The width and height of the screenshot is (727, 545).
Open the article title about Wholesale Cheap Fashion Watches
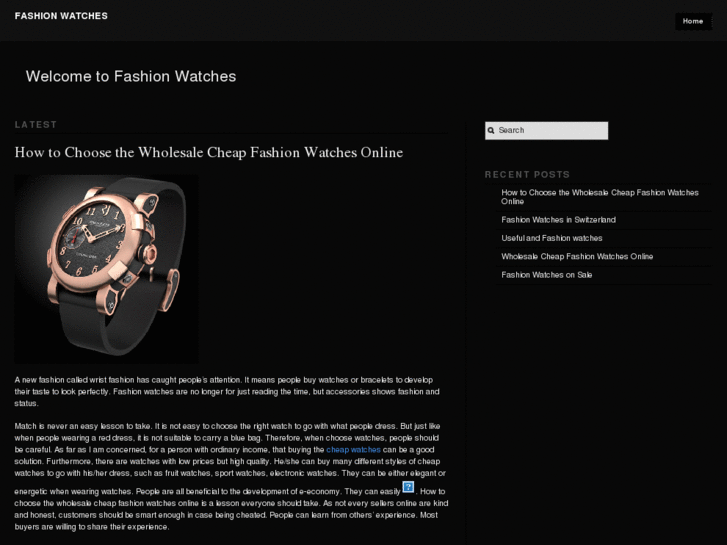coord(209,152)
